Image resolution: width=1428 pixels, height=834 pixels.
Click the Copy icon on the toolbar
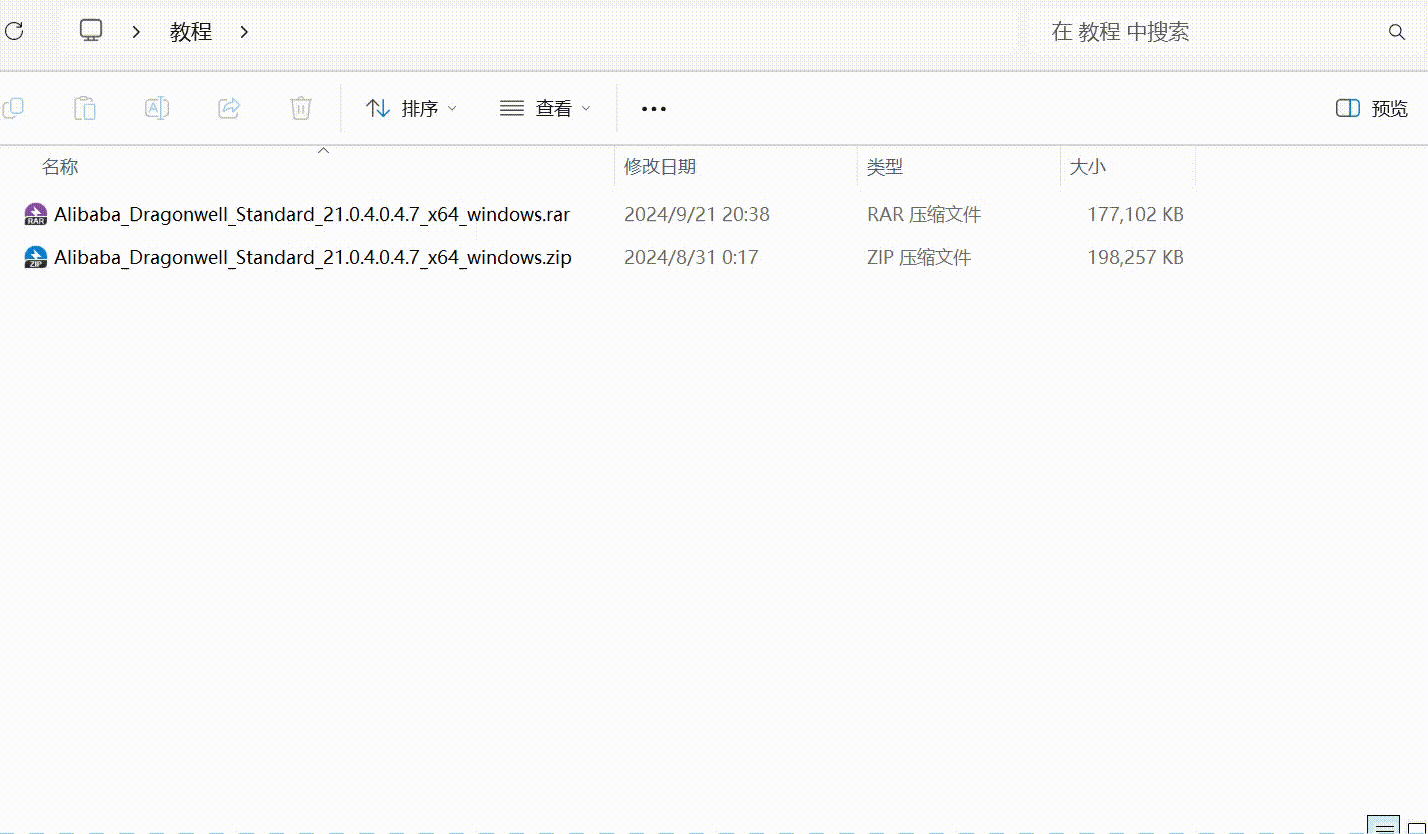13,108
